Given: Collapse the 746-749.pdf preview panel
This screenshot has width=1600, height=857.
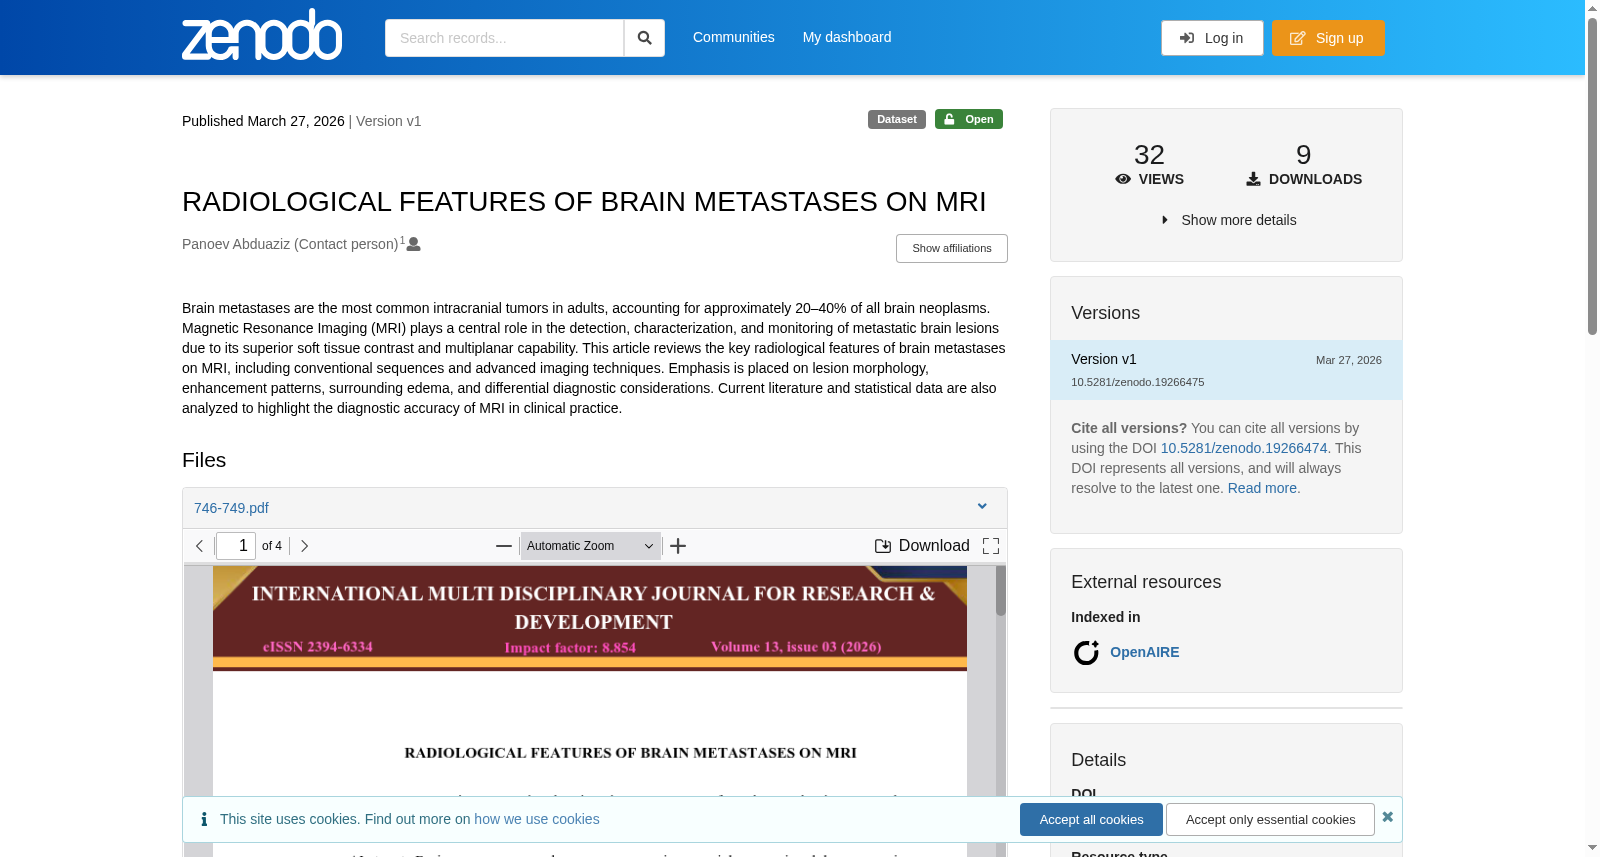Looking at the screenshot, I should (982, 507).
